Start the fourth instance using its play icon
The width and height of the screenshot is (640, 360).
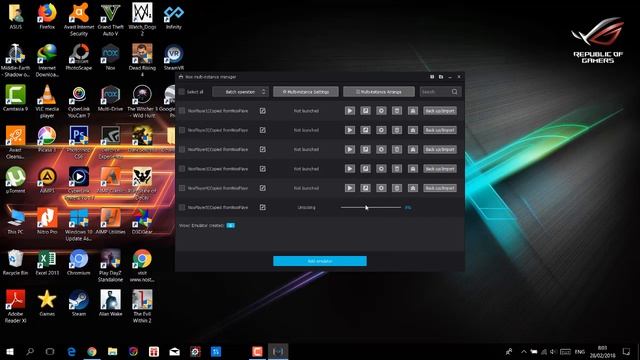[350, 169]
